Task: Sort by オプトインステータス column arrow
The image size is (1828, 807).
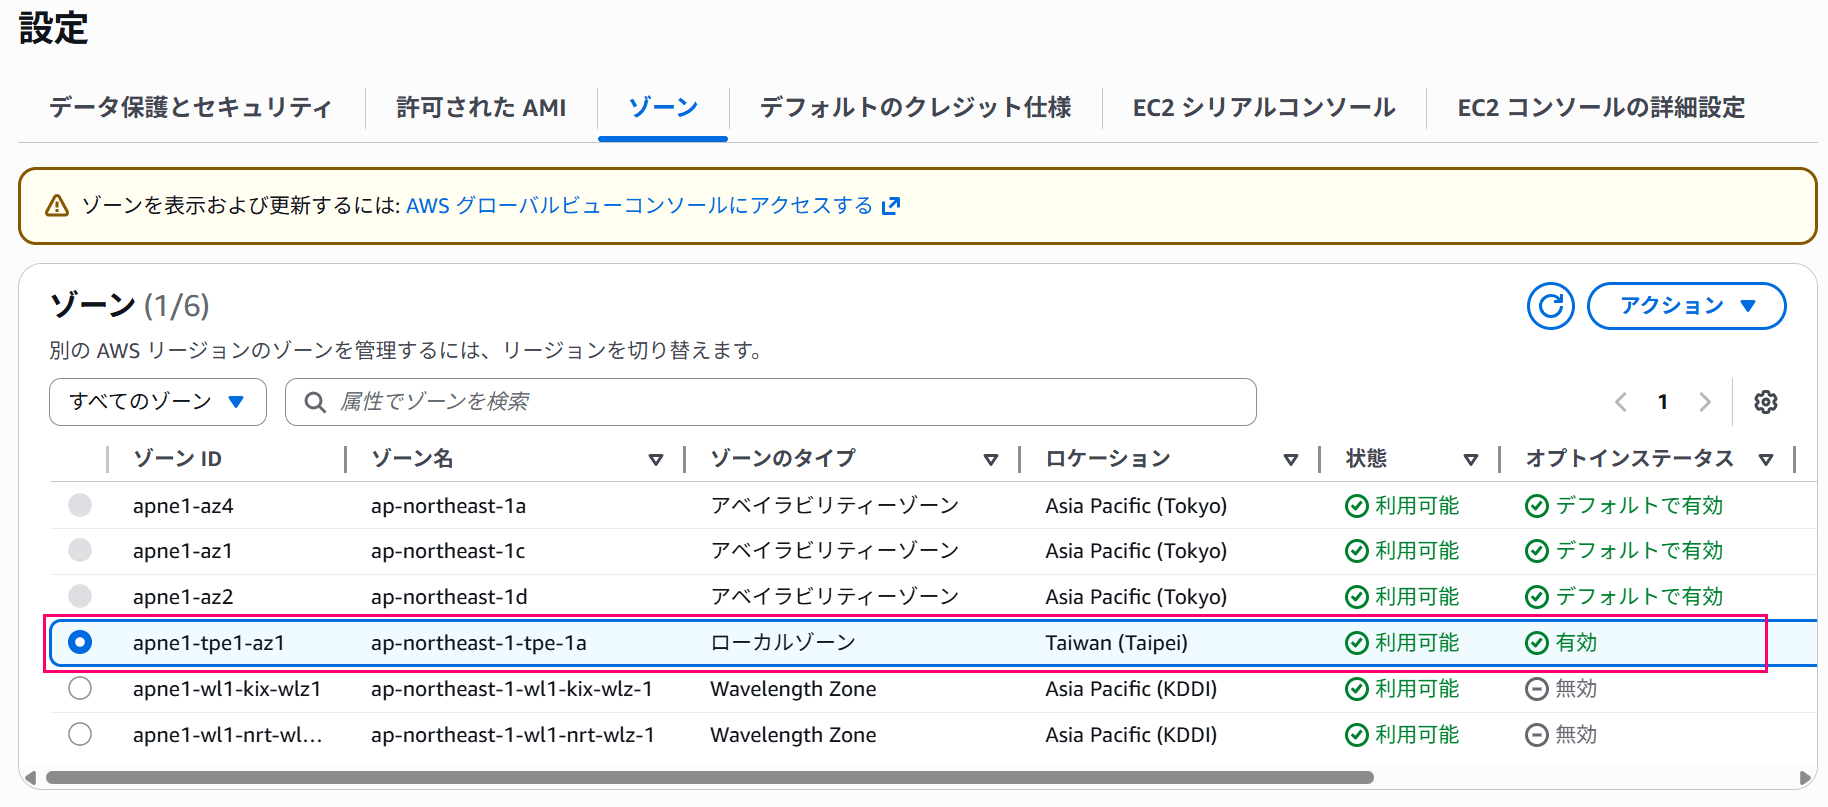Action: click(1766, 460)
